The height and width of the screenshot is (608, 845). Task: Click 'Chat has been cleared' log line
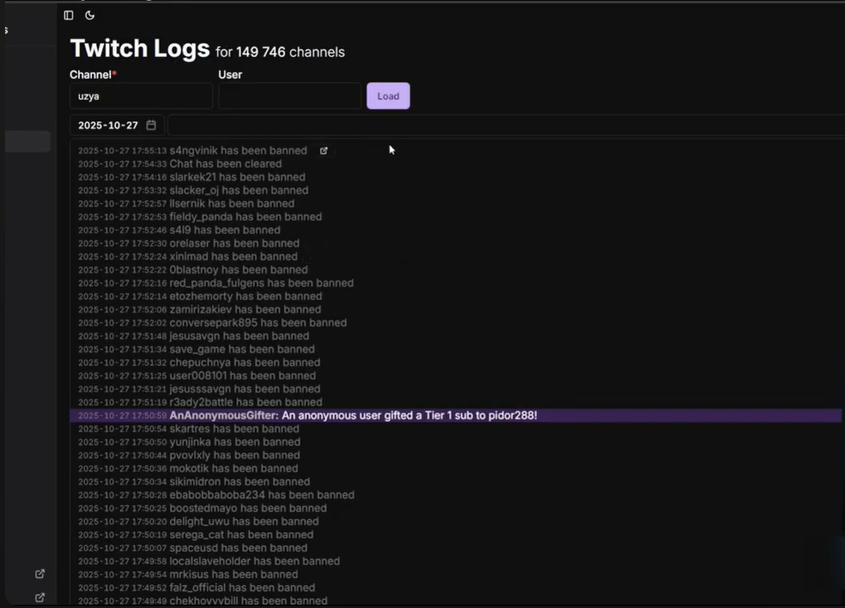225,164
